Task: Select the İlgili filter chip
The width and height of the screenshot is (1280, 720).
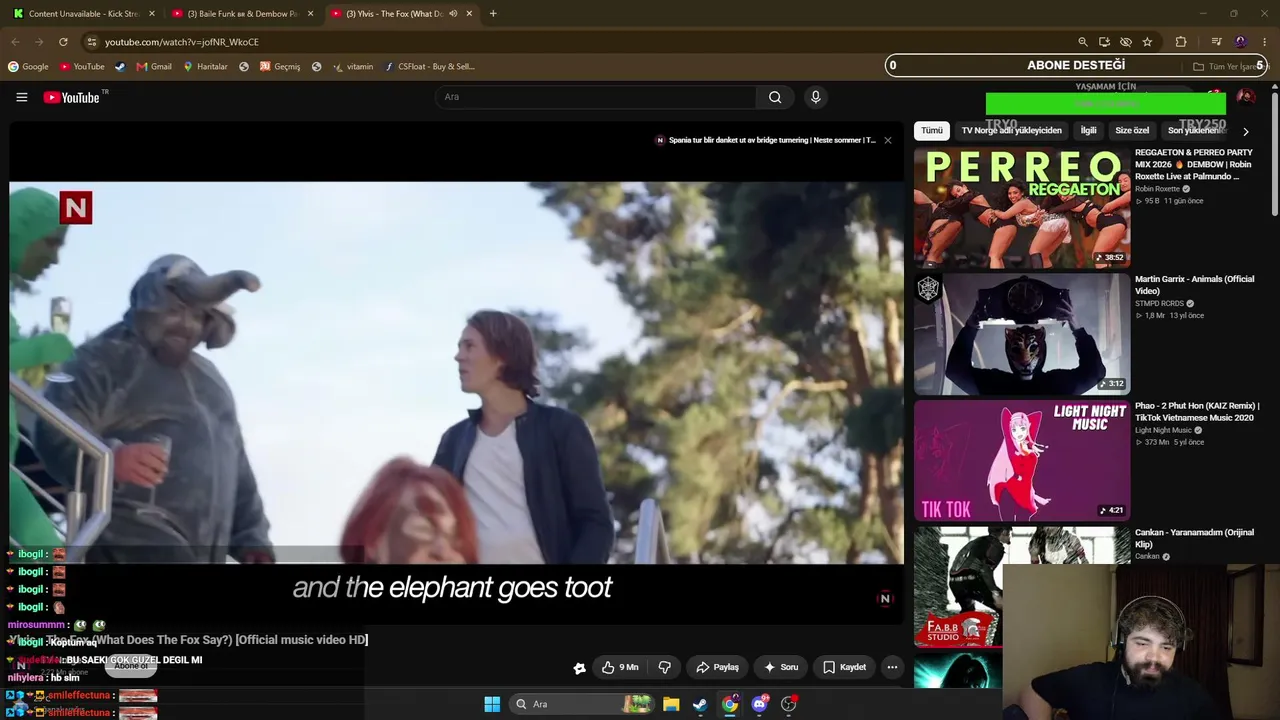Action: pos(1088,130)
